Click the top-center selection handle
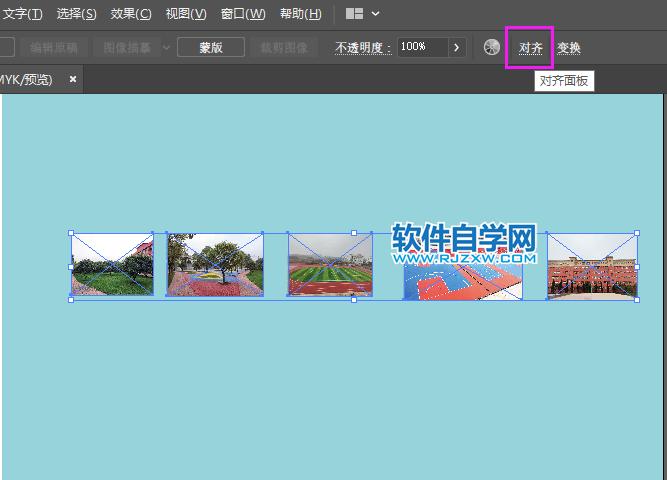 click(354, 233)
